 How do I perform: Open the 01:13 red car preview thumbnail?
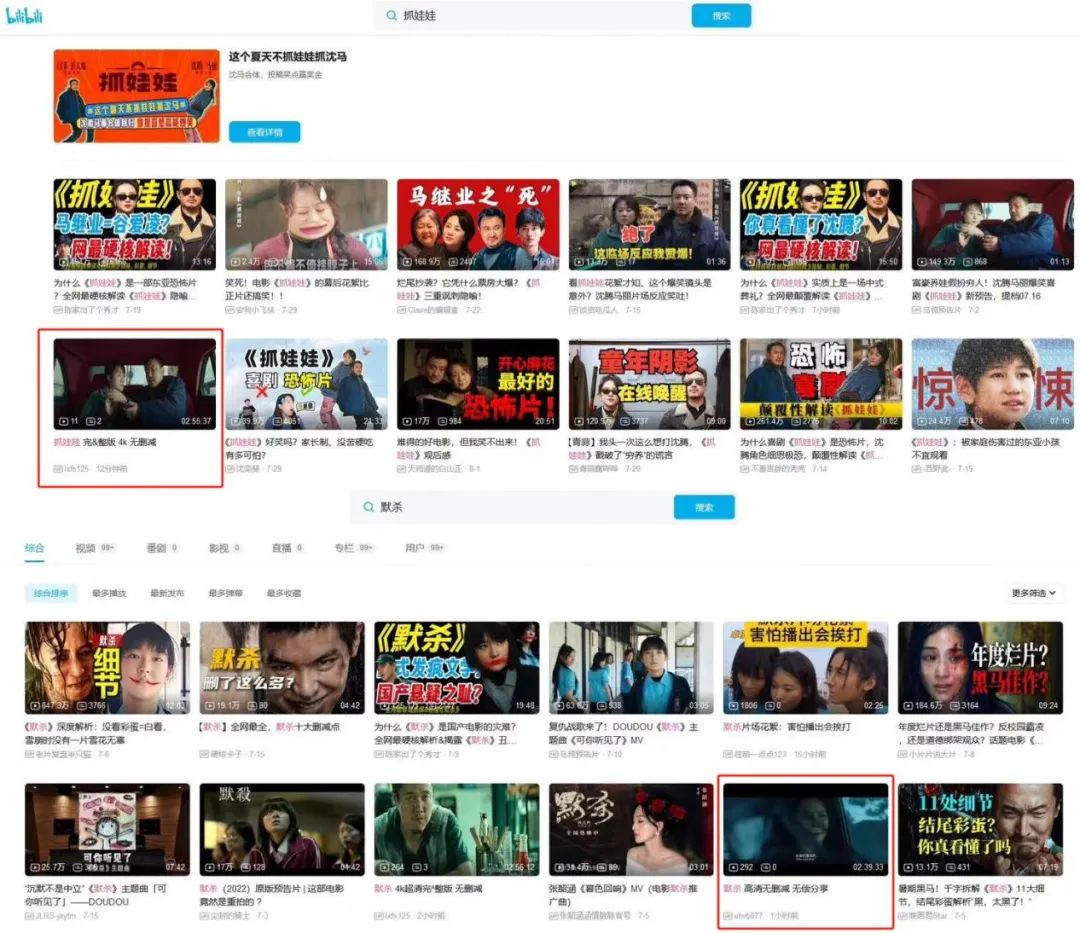click(993, 224)
